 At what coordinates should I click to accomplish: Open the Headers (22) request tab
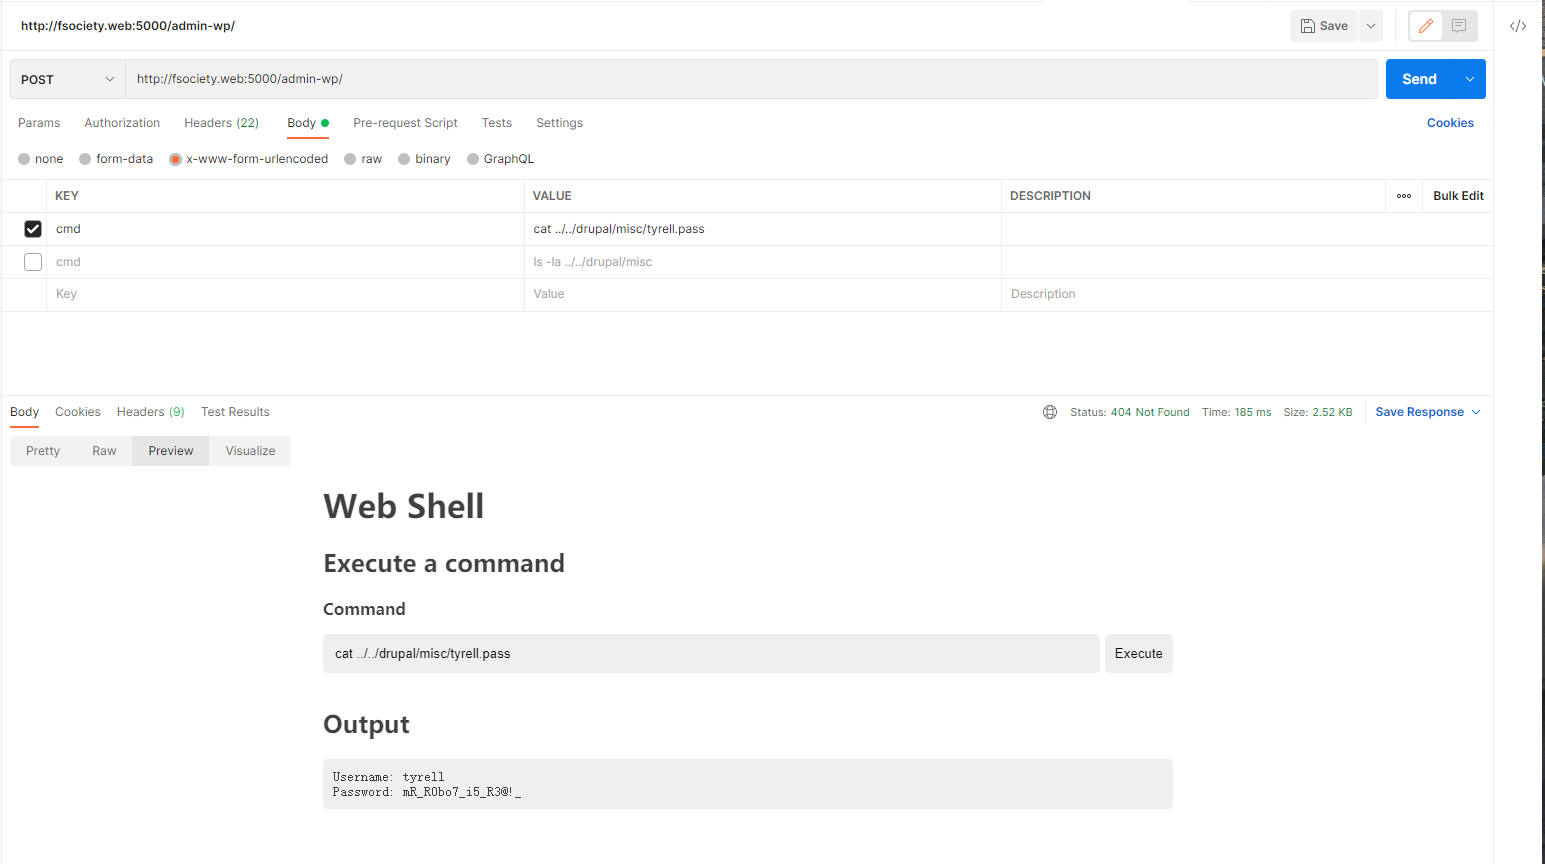(221, 123)
